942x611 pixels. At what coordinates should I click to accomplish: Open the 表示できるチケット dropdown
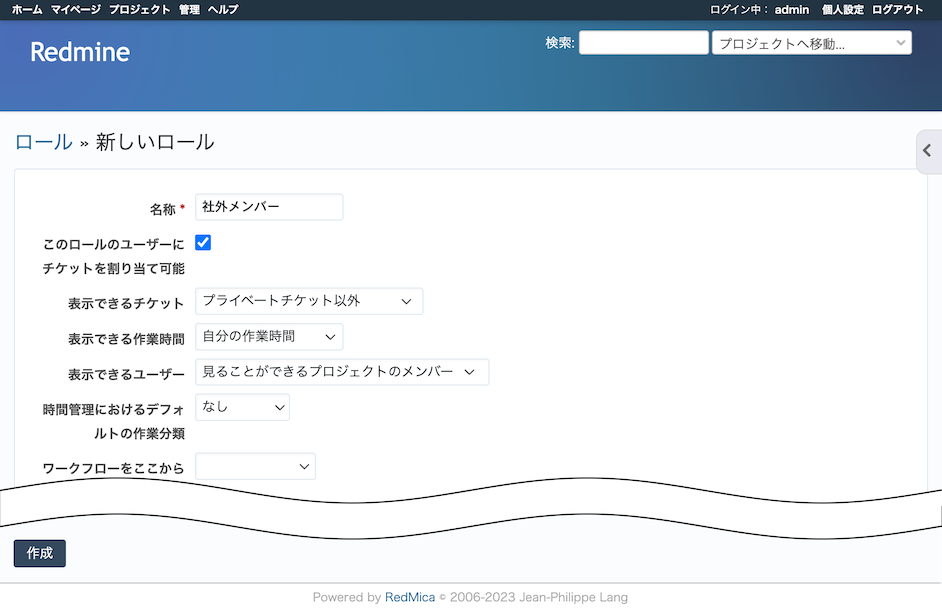pyautogui.click(x=309, y=301)
